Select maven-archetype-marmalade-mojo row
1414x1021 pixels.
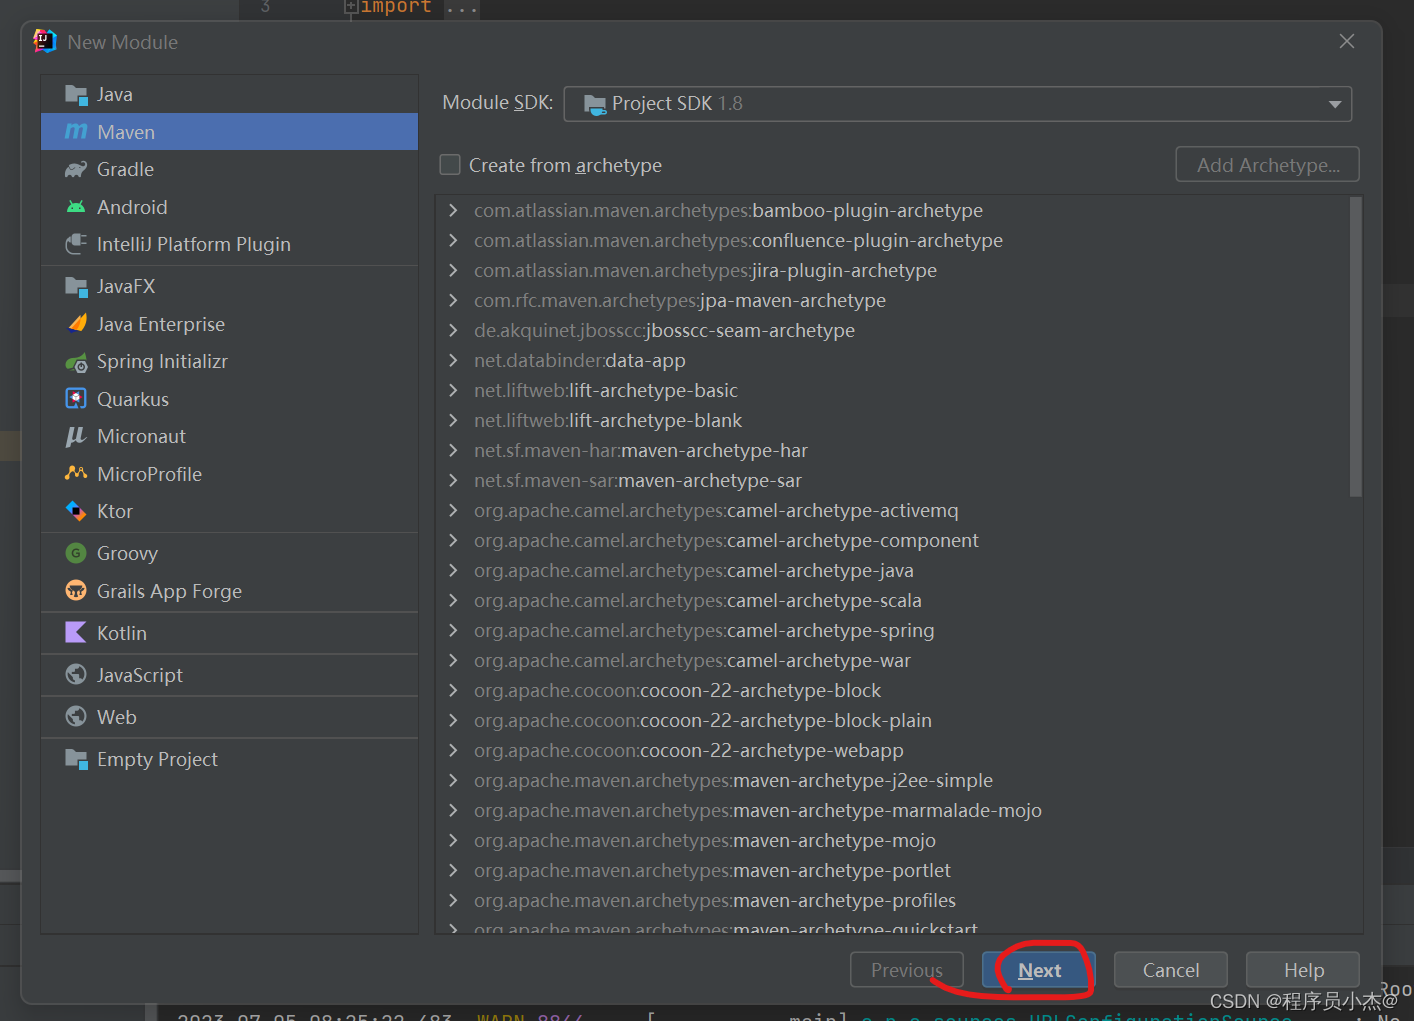click(x=892, y=810)
